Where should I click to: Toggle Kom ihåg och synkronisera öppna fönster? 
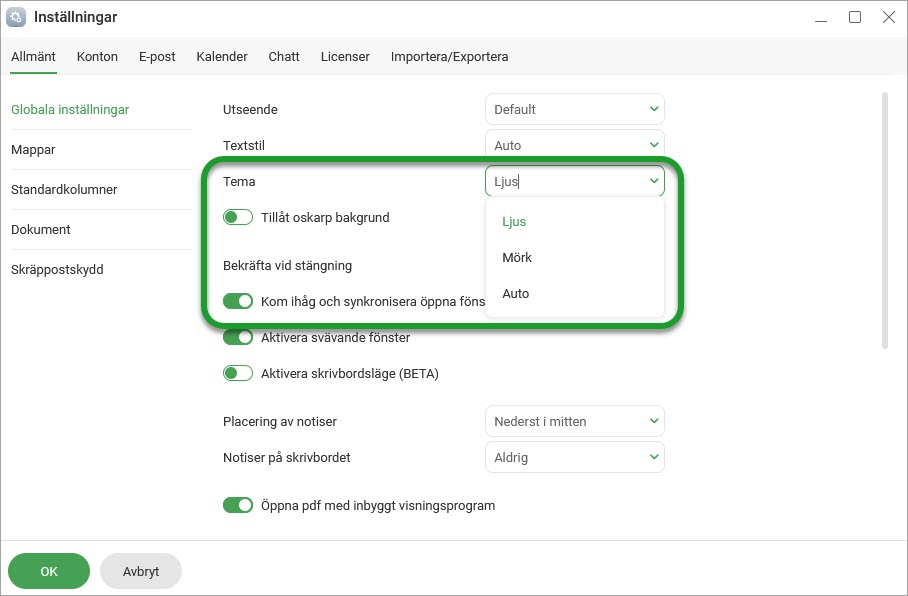[238, 301]
